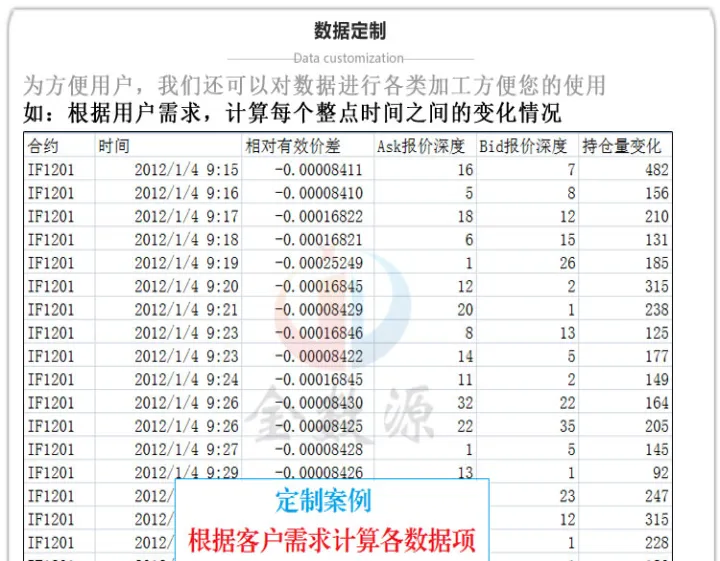The height and width of the screenshot is (561, 720).
Task: Click position change value 185
Action: point(657,263)
